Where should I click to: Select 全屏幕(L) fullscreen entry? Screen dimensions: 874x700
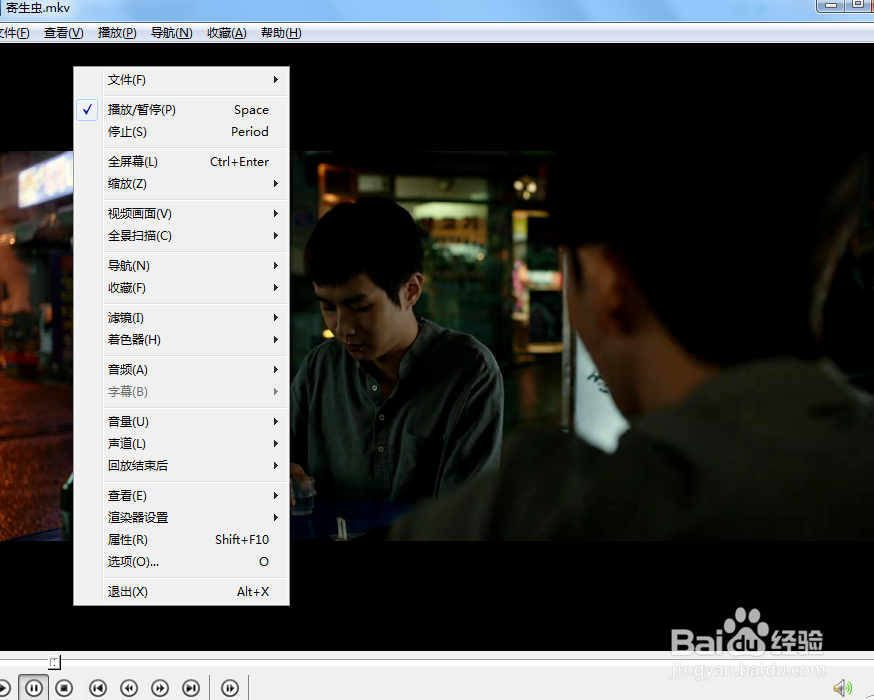click(x=181, y=162)
